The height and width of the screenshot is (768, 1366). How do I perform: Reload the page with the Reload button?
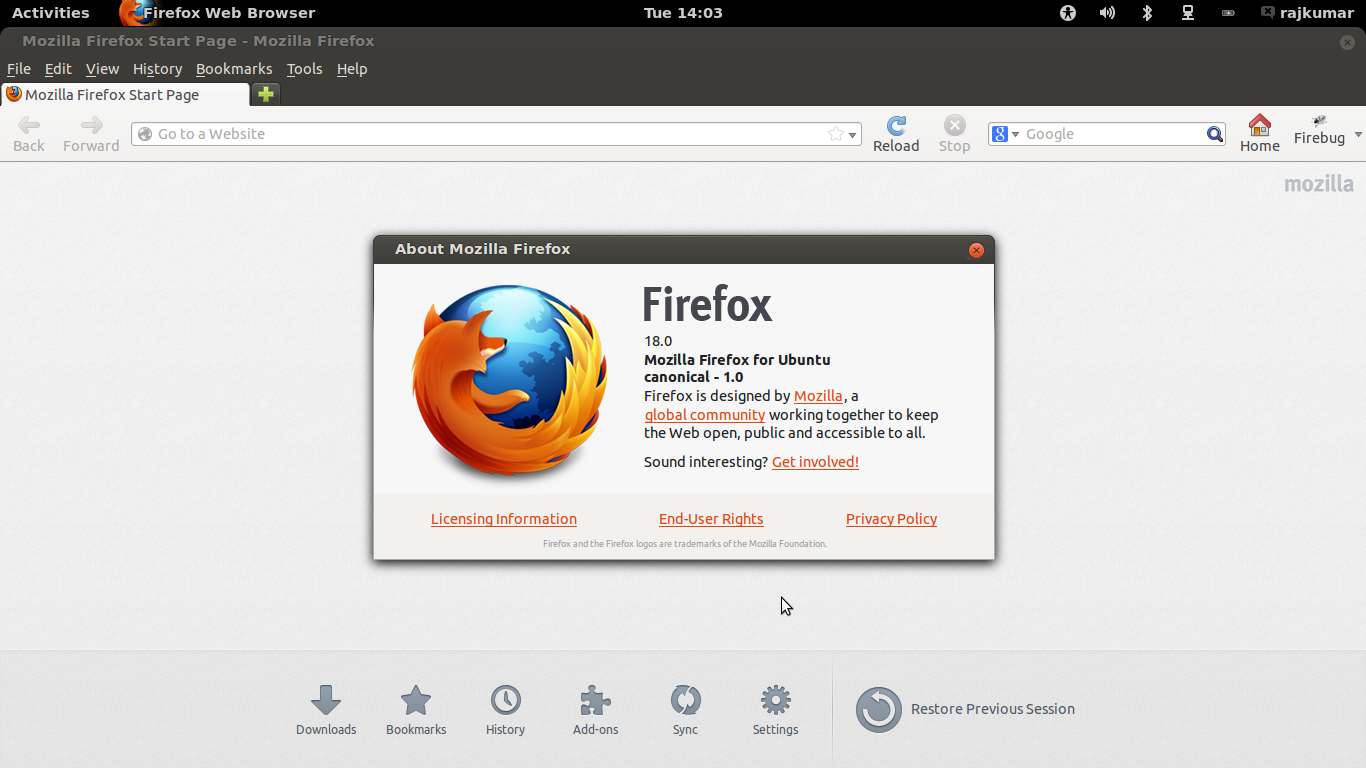(896, 134)
